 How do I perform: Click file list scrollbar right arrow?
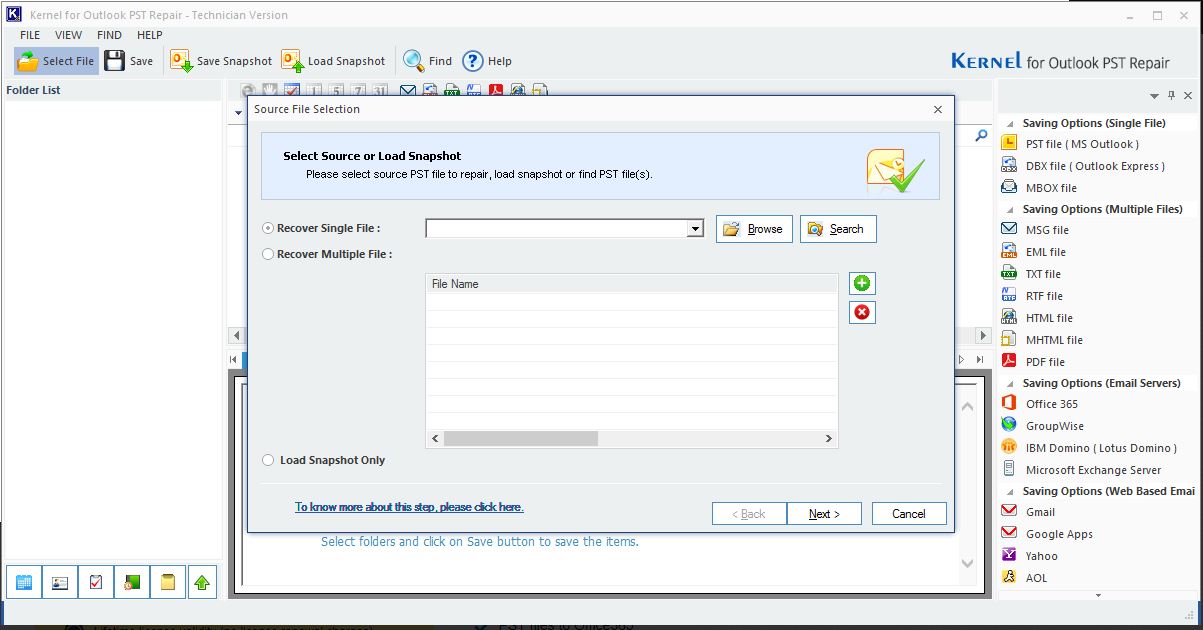click(829, 438)
